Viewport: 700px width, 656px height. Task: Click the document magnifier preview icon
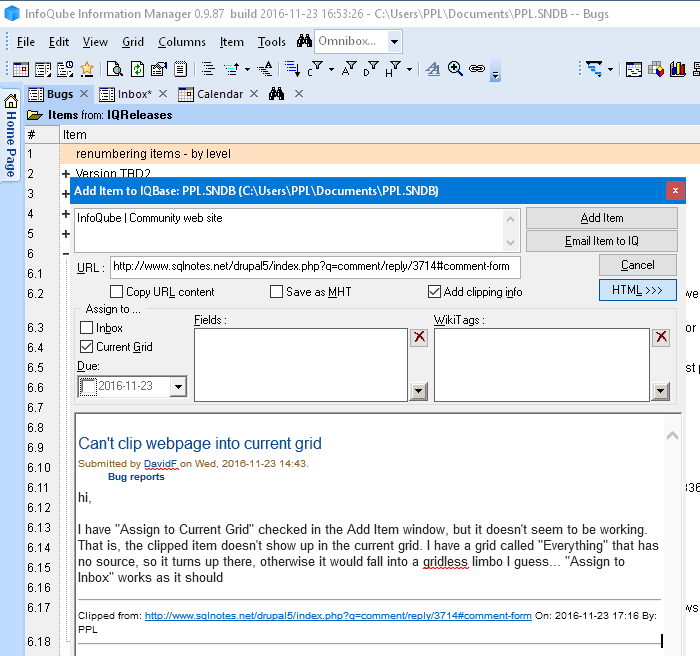click(115, 69)
